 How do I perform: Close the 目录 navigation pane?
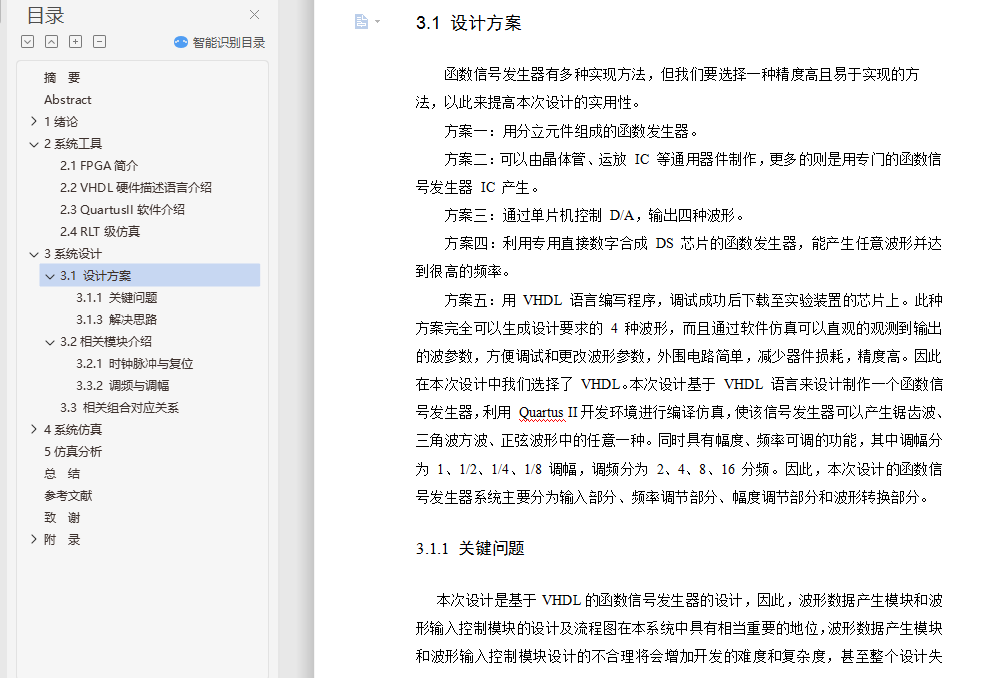pos(254,14)
